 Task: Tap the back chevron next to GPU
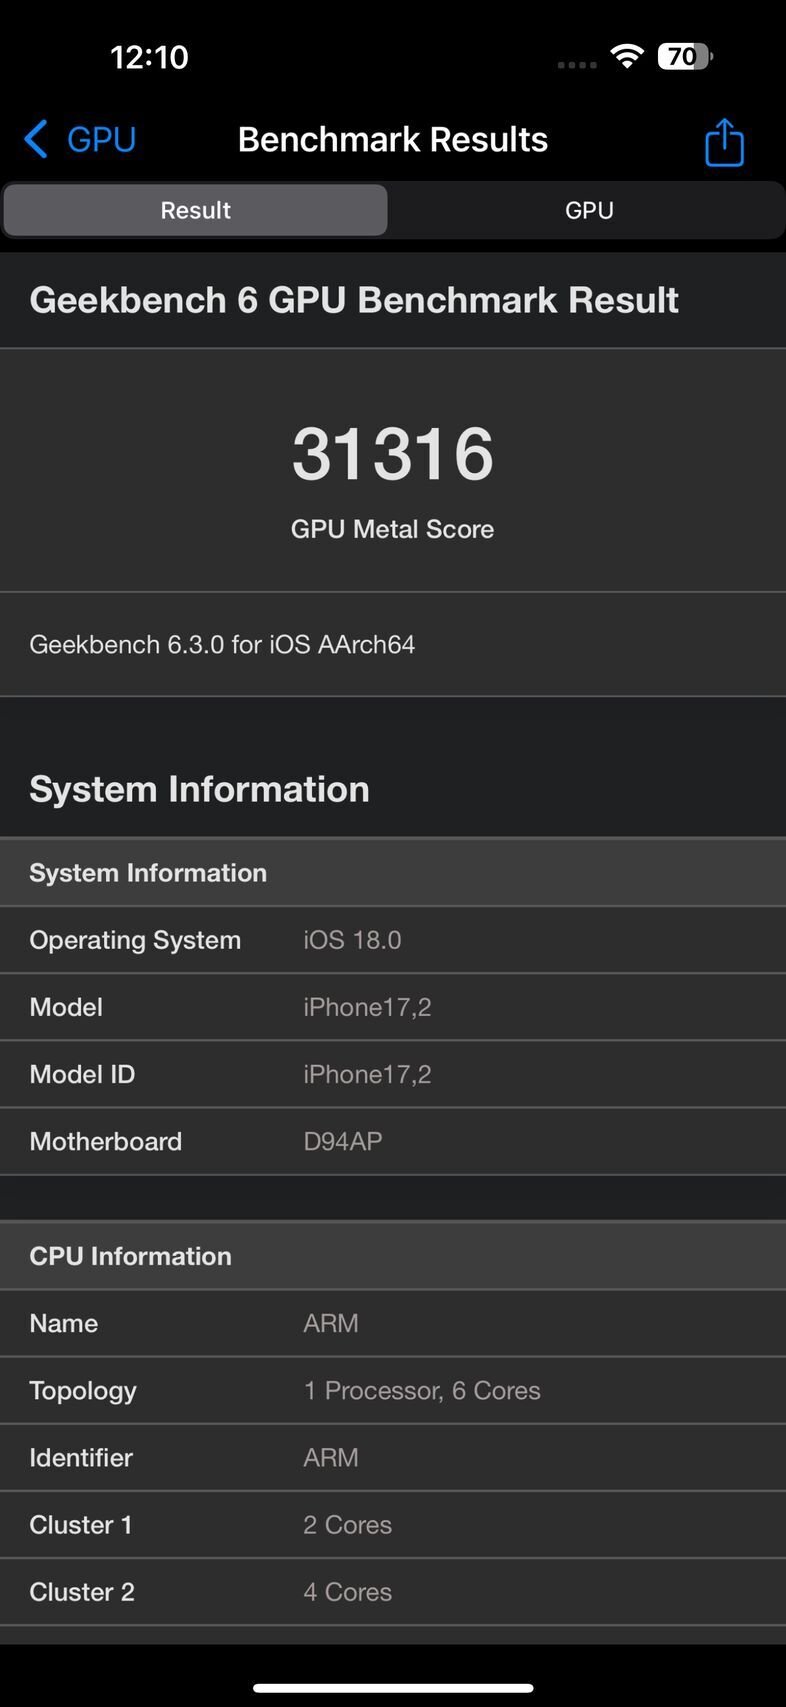(35, 139)
